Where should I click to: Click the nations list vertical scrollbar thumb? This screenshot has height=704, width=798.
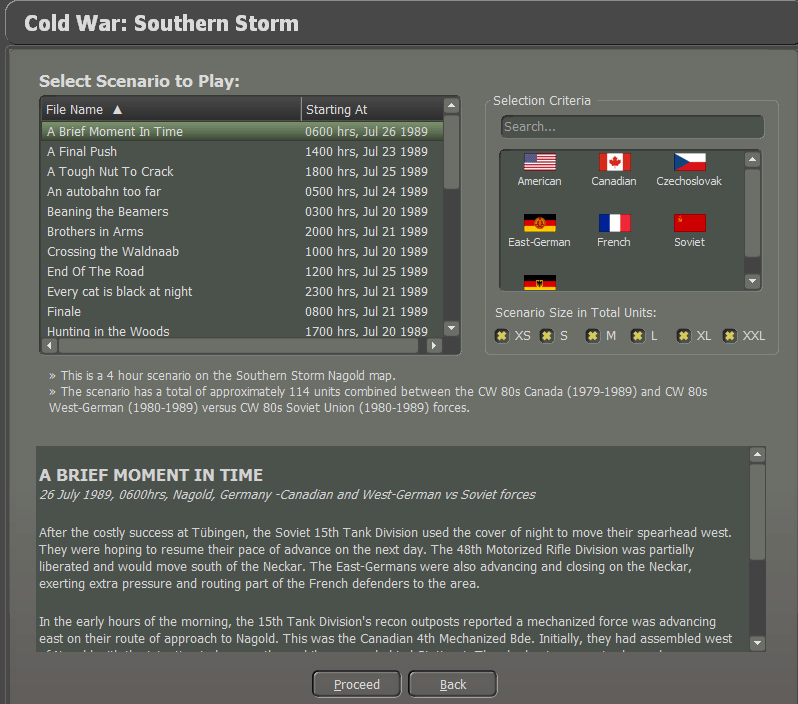coord(752,213)
